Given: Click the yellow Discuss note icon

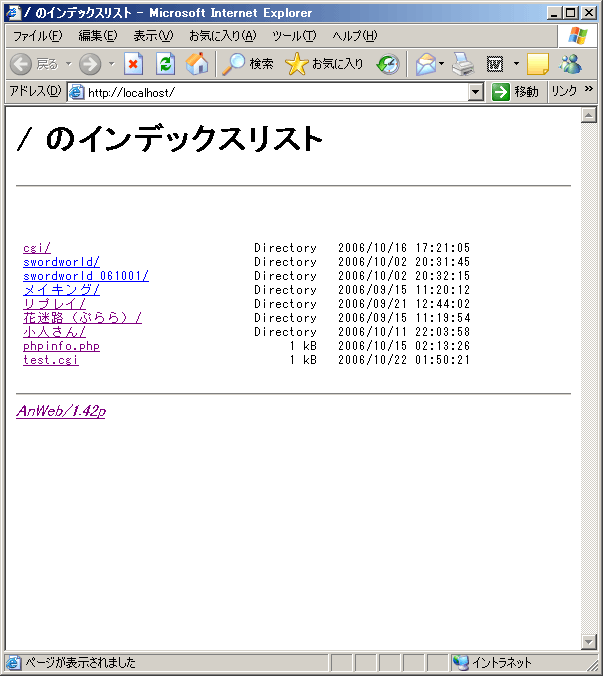Looking at the screenshot, I should tap(538, 64).
